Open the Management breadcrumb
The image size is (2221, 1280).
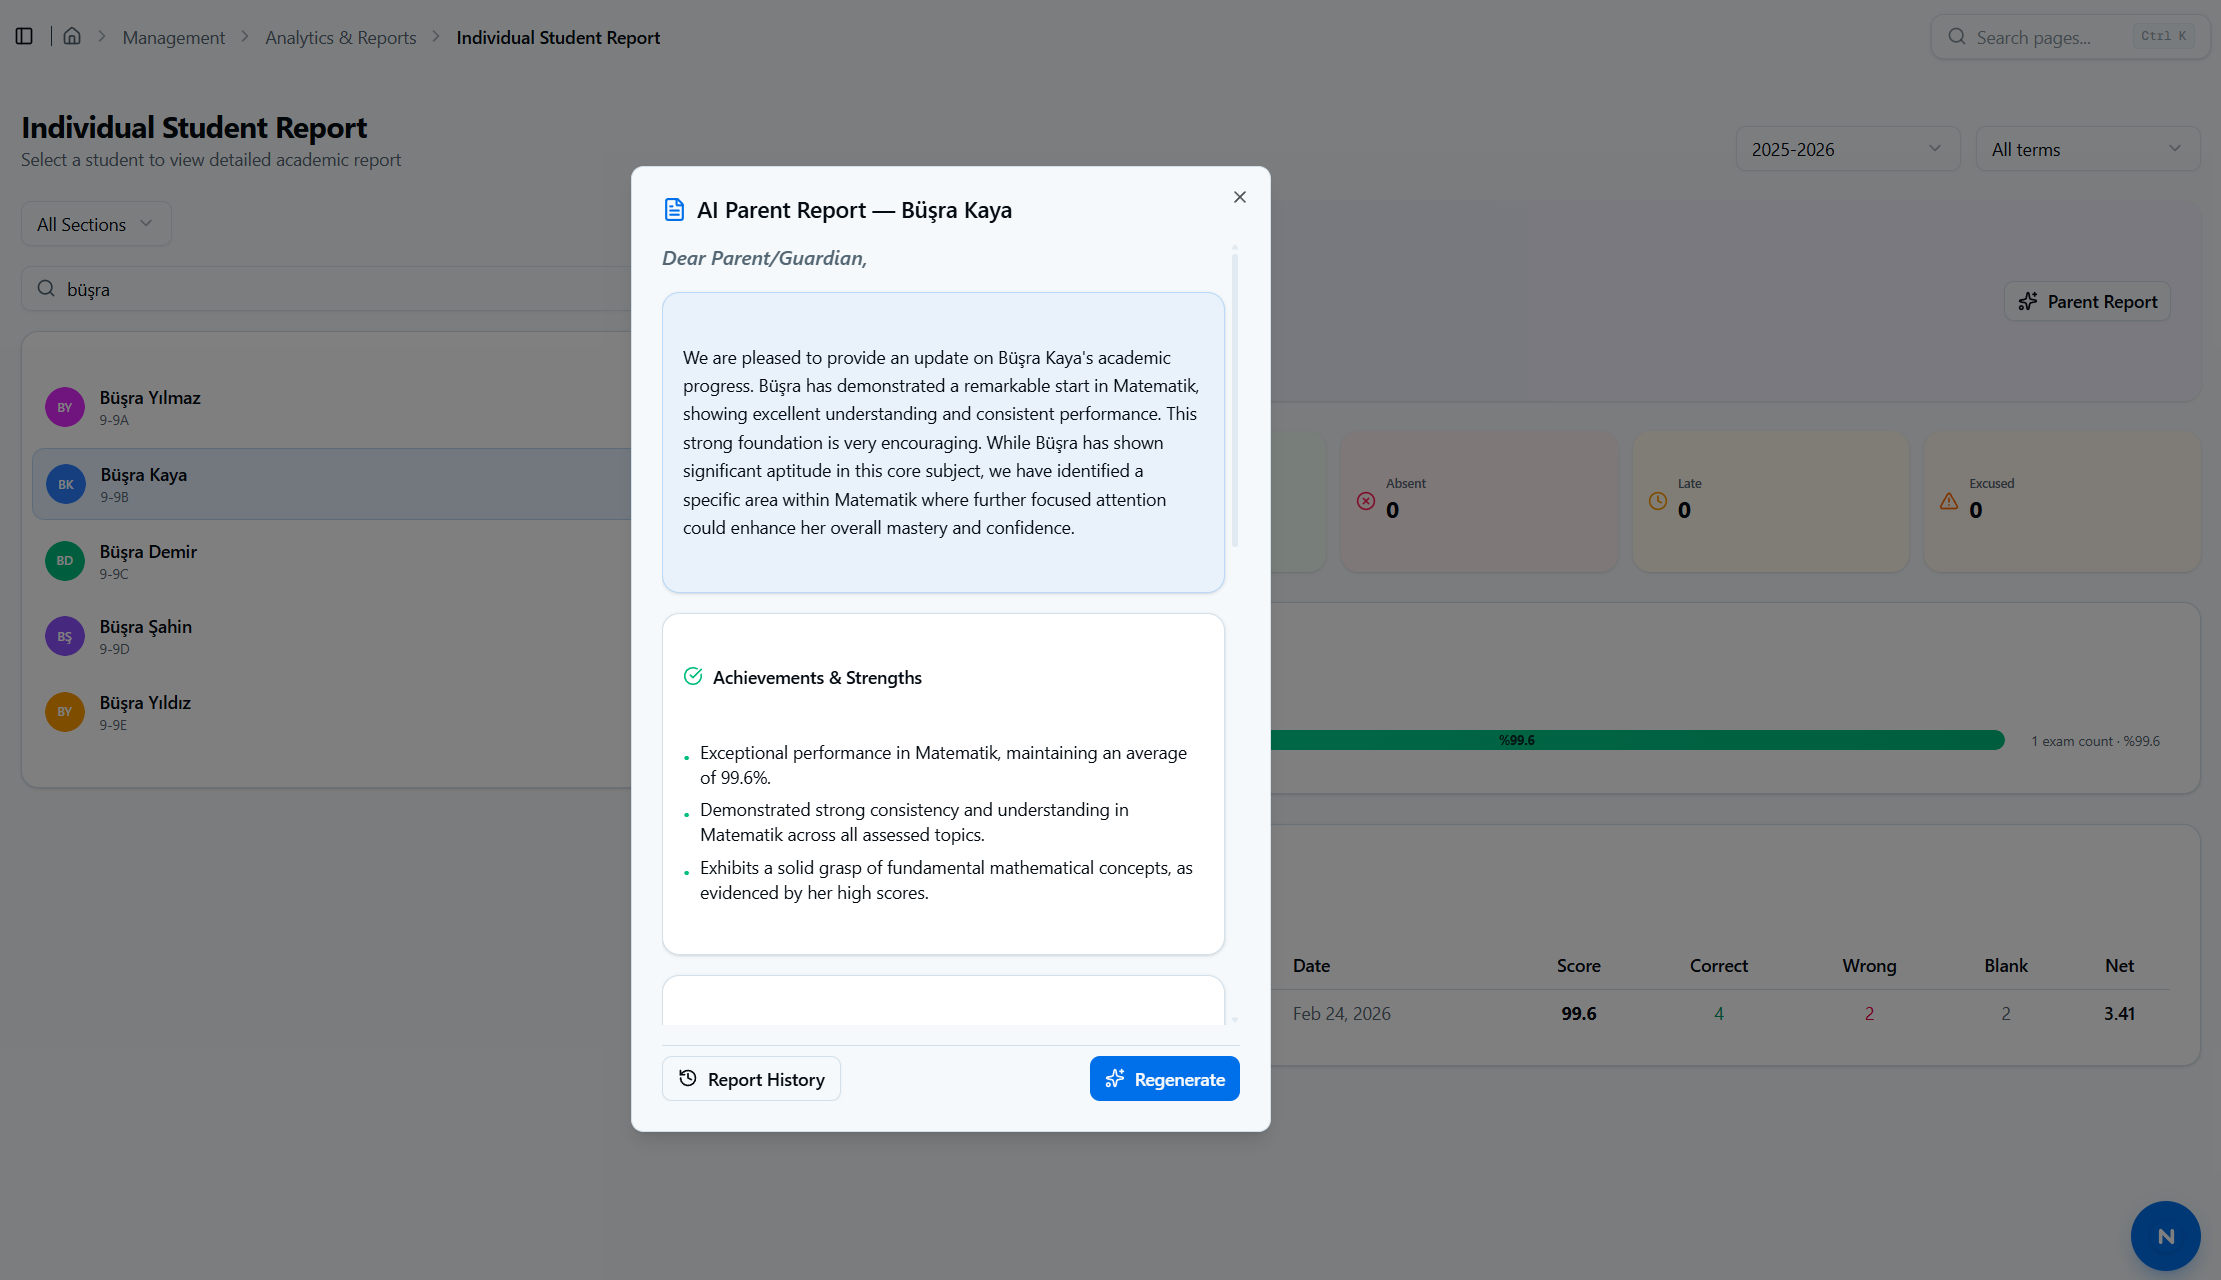coord(174,37)
